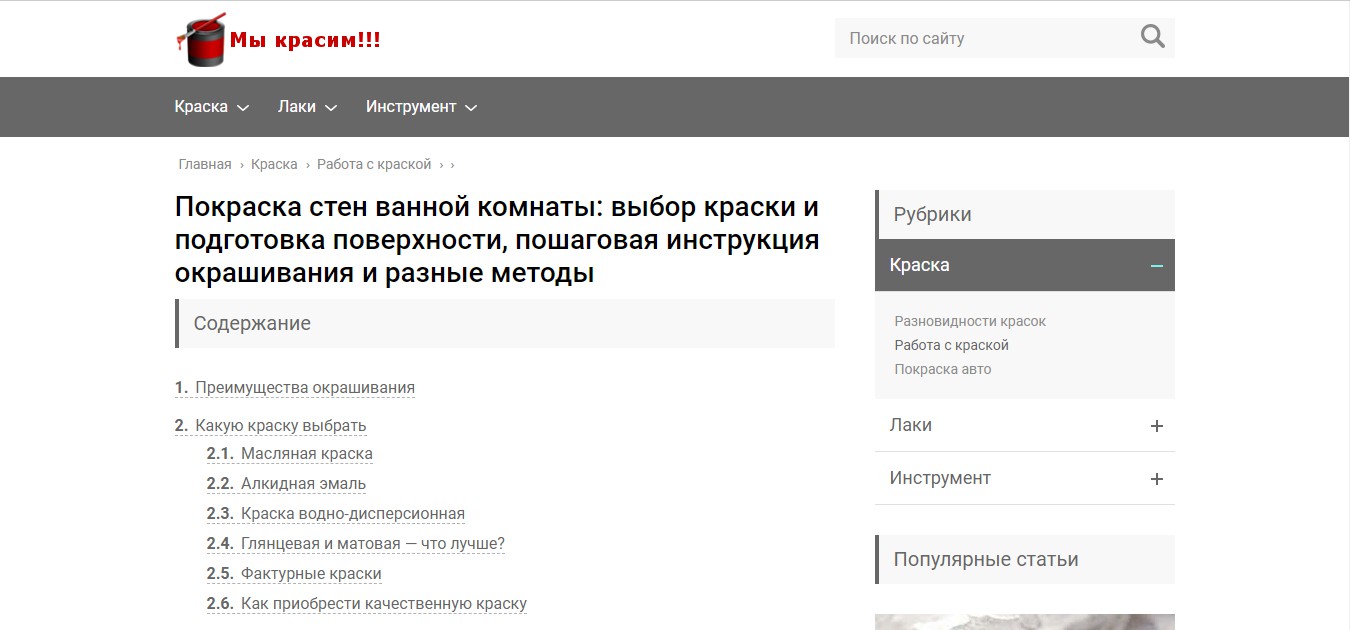Click the Мы красим!!! site title
The image size is (1350, 630).
click(305, 40)
